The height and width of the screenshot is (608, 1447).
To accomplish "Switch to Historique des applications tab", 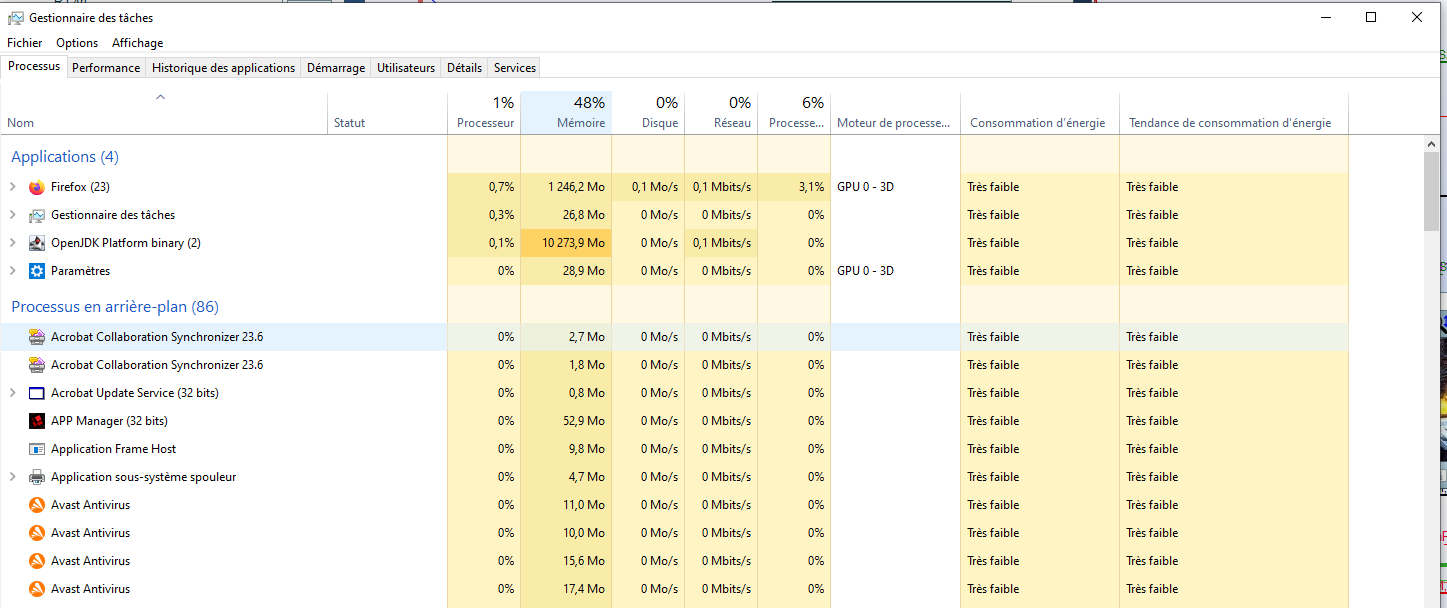I will (224, 68).
